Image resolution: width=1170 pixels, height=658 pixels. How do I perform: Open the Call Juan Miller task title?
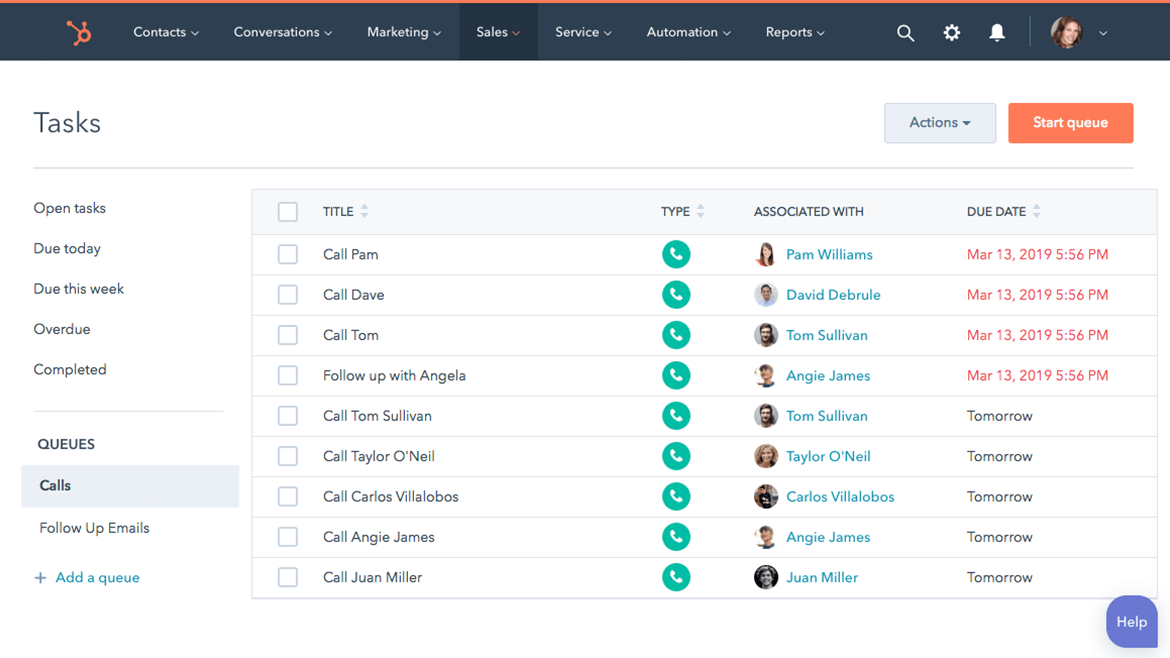click(372, 577)
